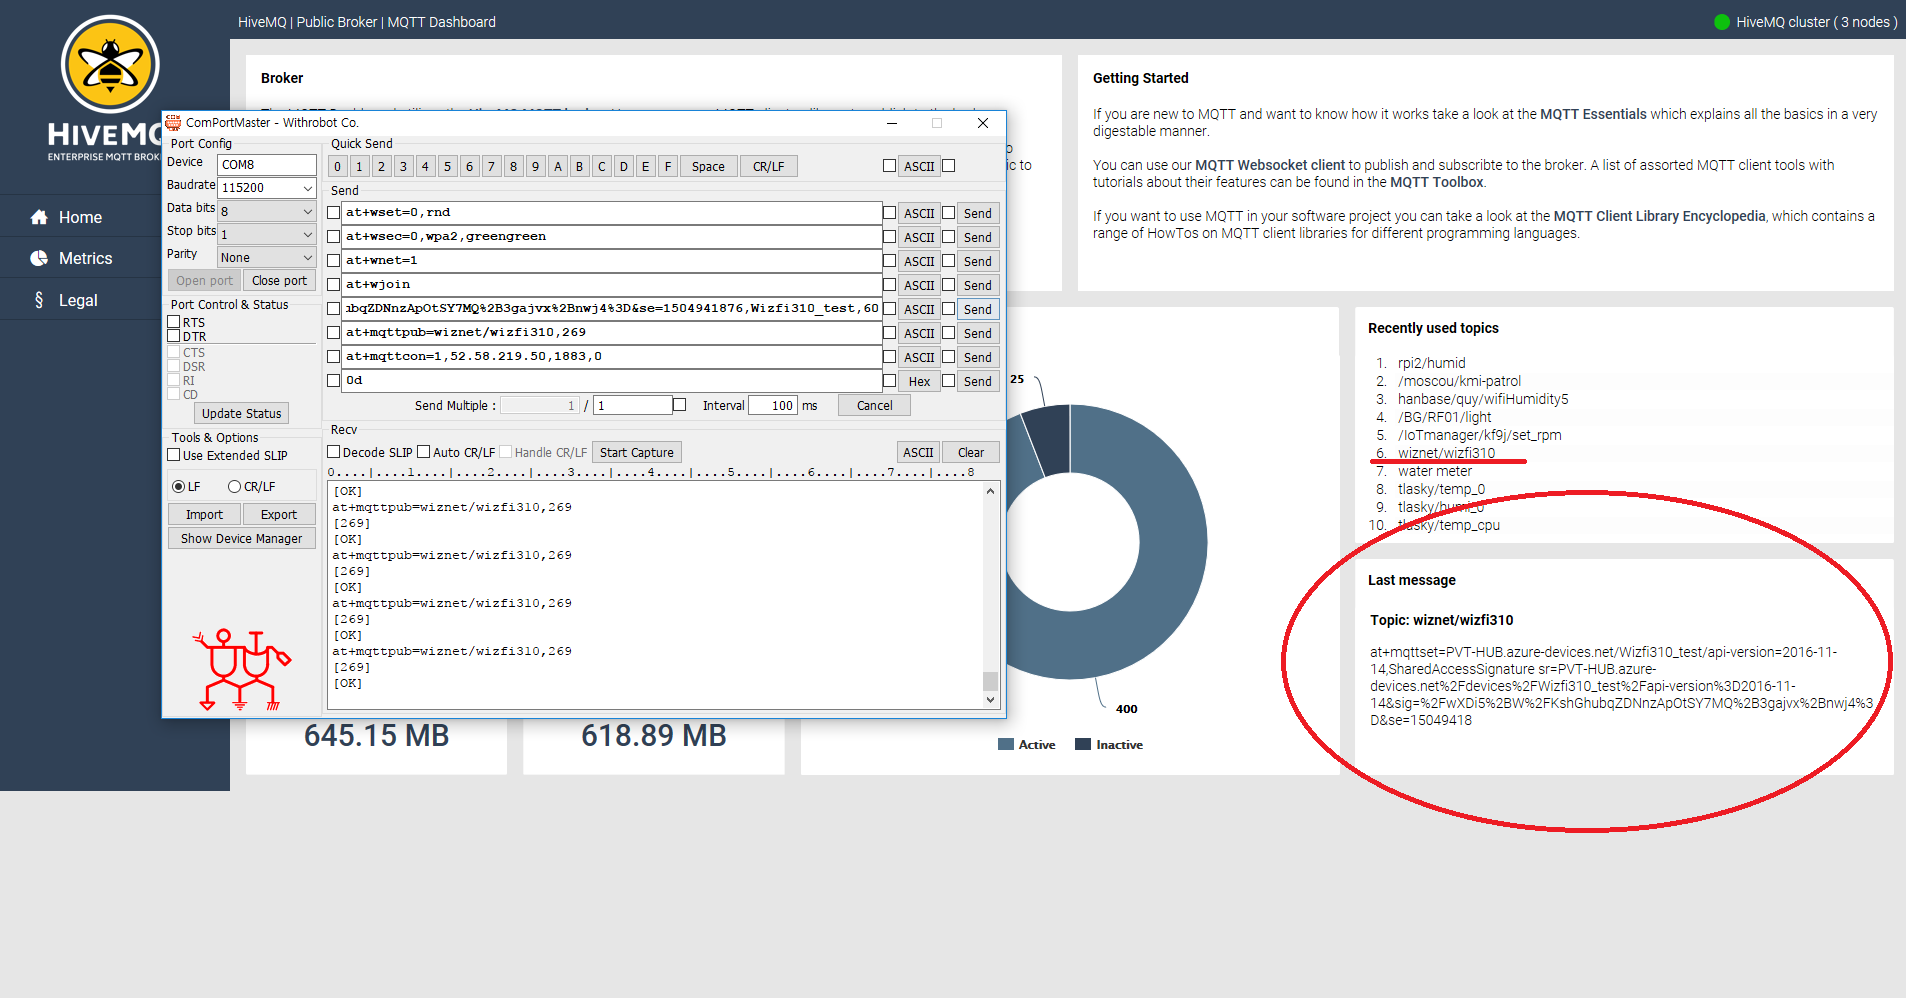Click the green HiveMQ cluster status dot
This screenshot has width=1906, height=998.
[1722, 22]
